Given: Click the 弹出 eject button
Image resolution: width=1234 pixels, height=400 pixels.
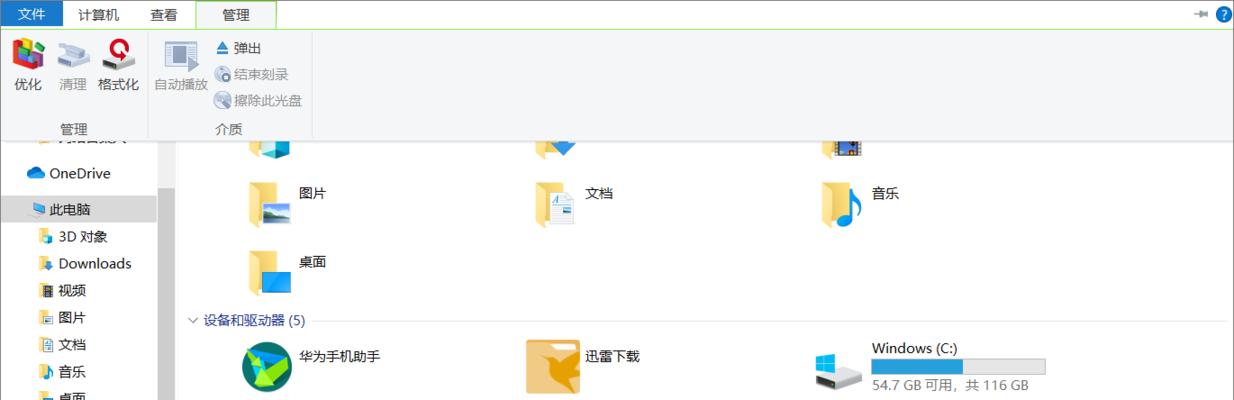Looking at the screenshot, I should tap(238, 48).
